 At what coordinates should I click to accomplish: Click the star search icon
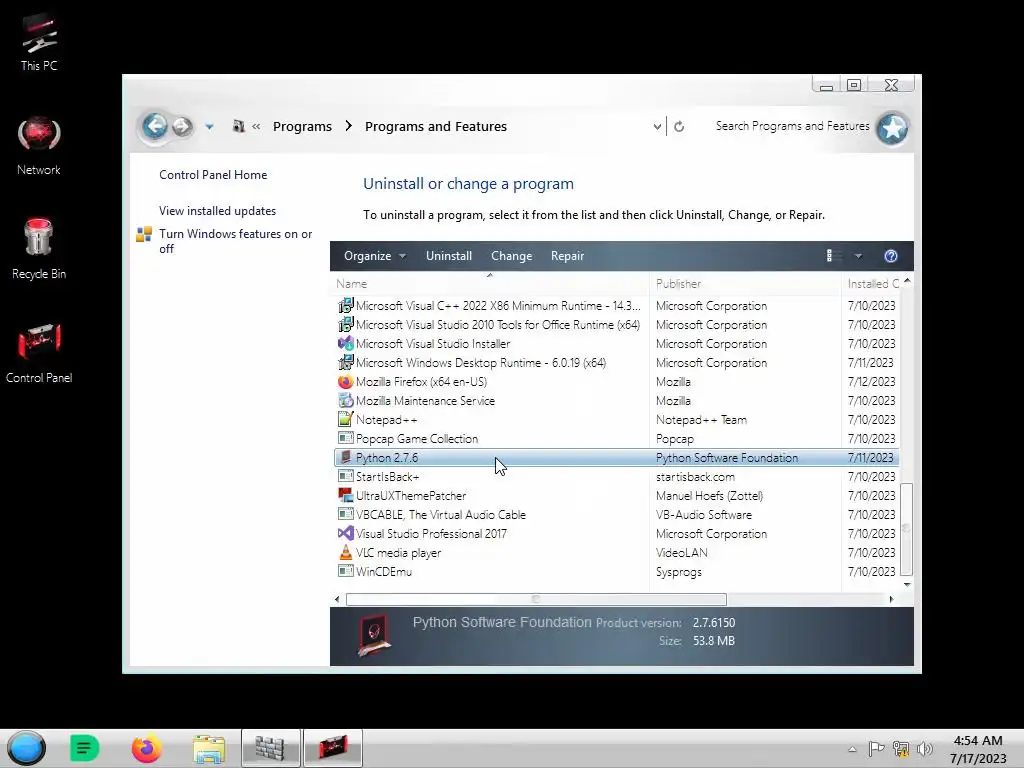[x=892, y=128]
